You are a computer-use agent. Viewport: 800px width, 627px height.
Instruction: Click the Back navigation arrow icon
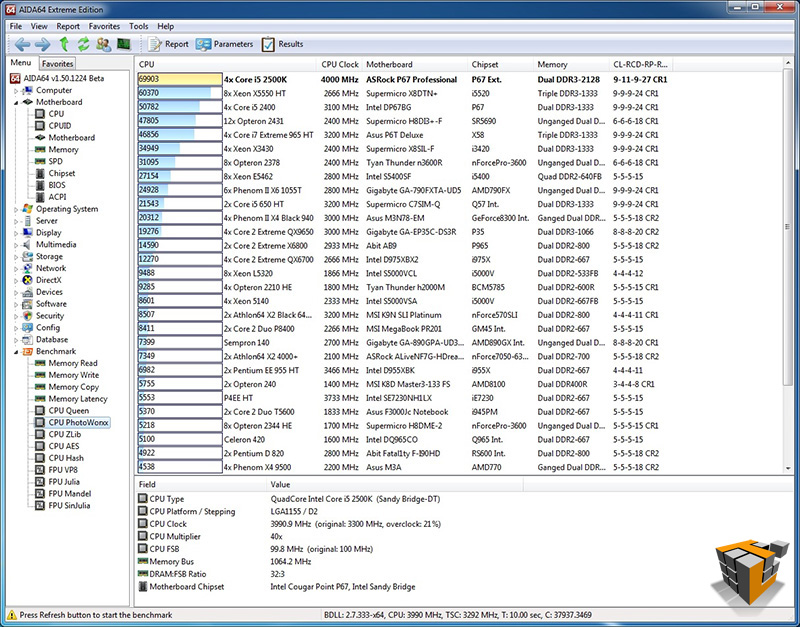click(x=22, y=44)
